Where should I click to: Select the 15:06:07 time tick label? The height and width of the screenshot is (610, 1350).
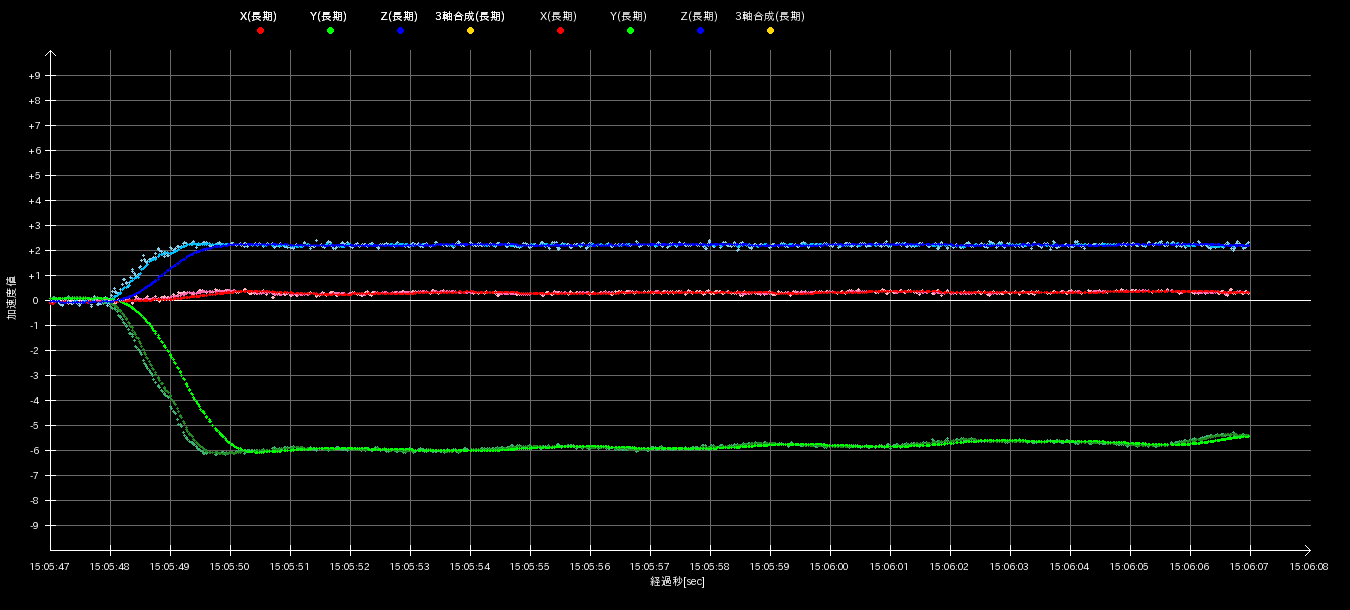pyautogui.click(x=1250, y=566)
